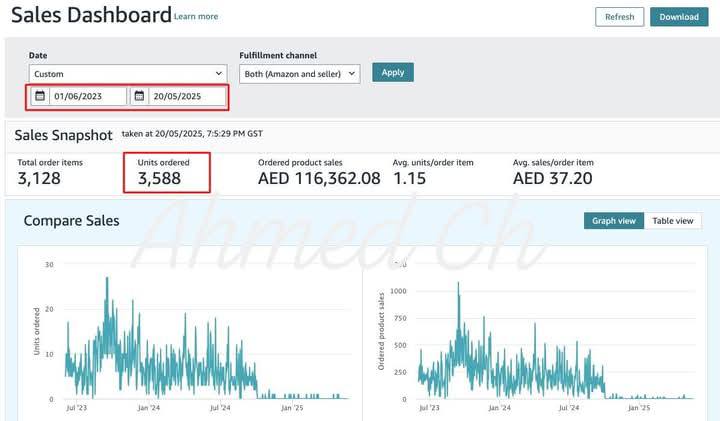This screenshot has width=720, height=421.
Task: Switch to Graph view
Action: click(614, 221)
